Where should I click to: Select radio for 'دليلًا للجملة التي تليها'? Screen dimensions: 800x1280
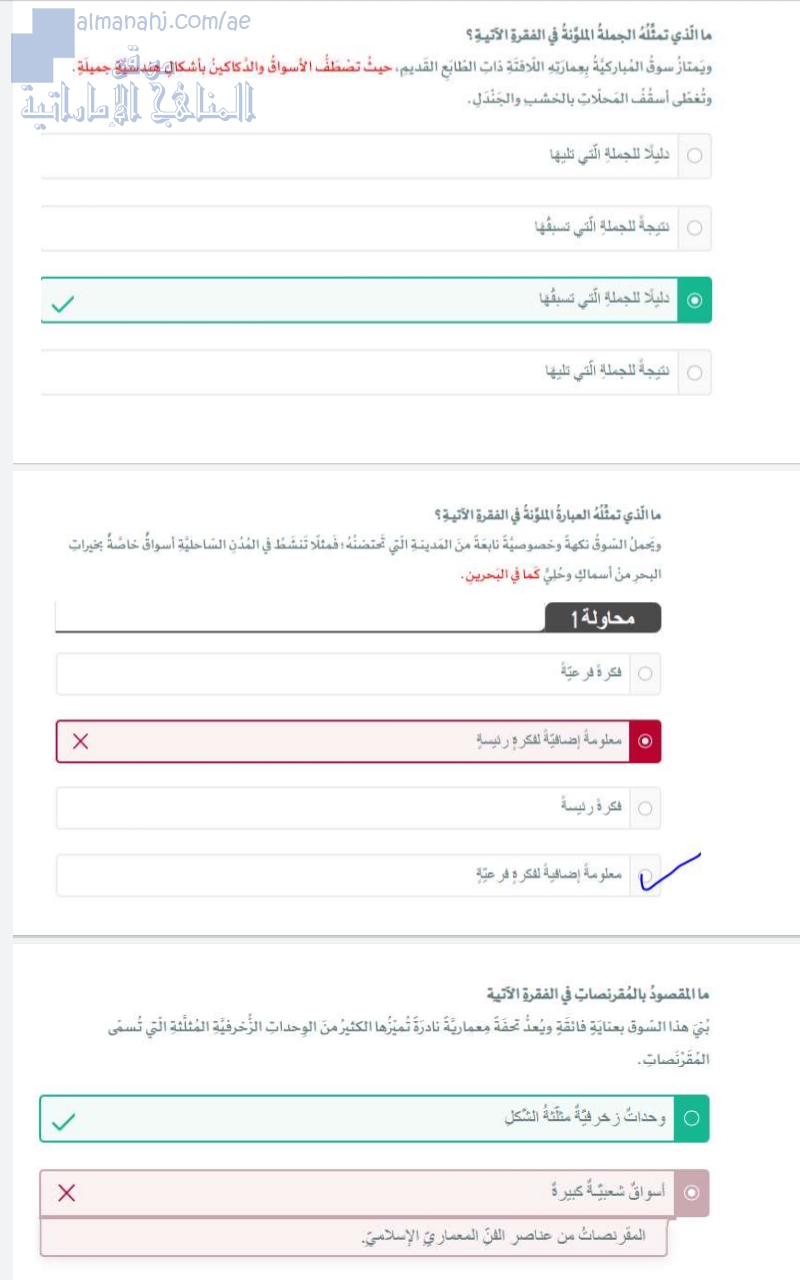(x=695, y=156)
